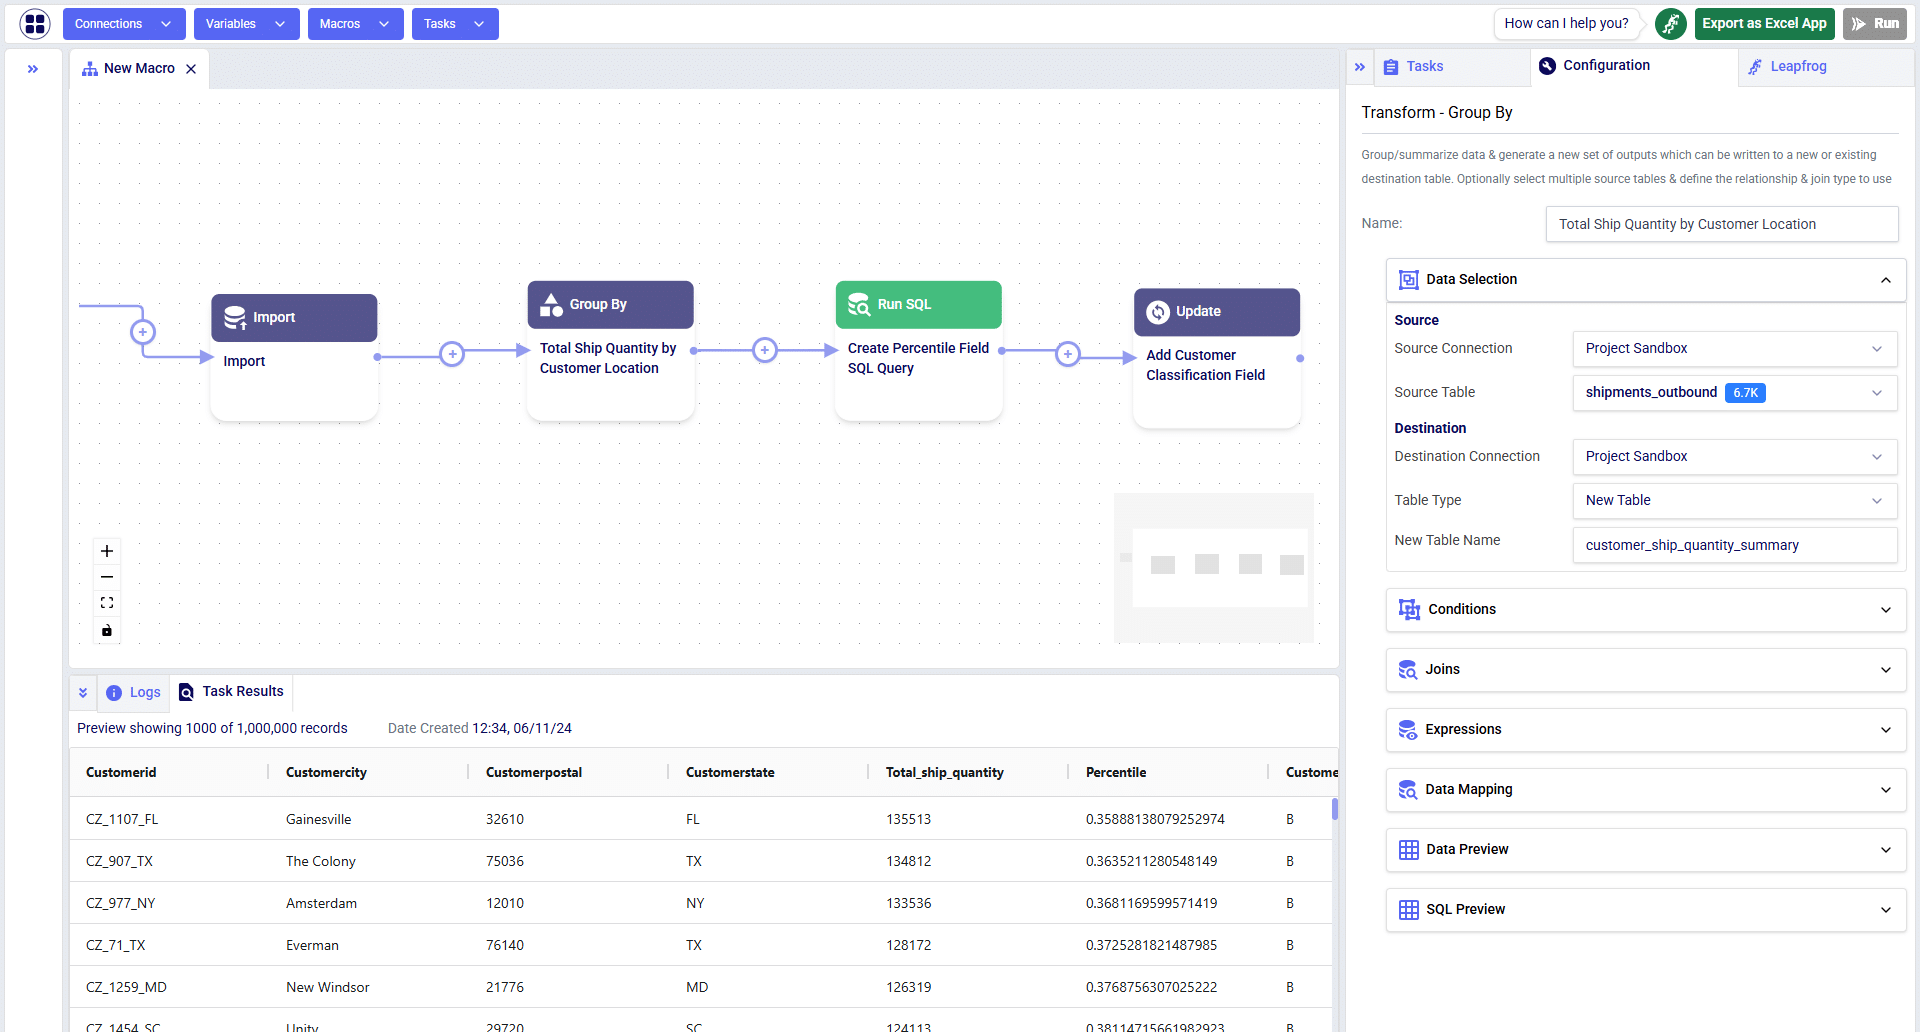The height and width of the screenshot is (1032, 1920).
Task: Edit the New Table Name field
Action: tap(1735, 545)
